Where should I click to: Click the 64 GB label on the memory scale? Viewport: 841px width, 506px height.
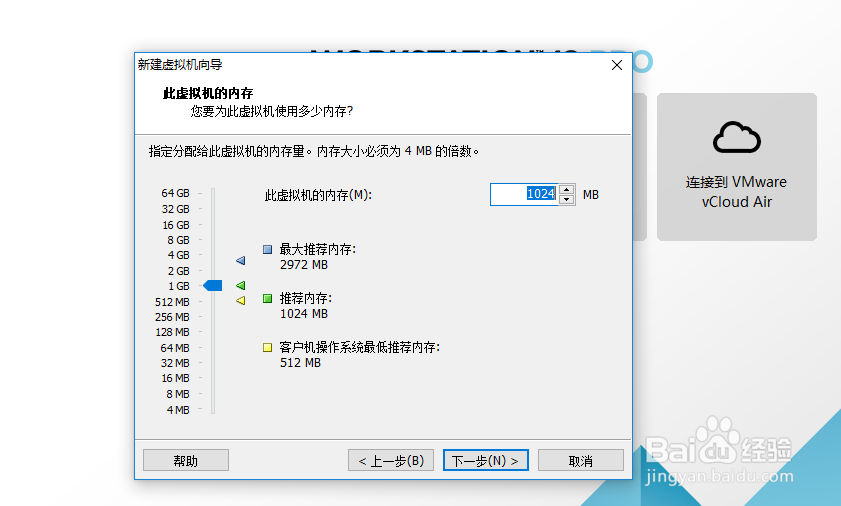pos(175,193)
